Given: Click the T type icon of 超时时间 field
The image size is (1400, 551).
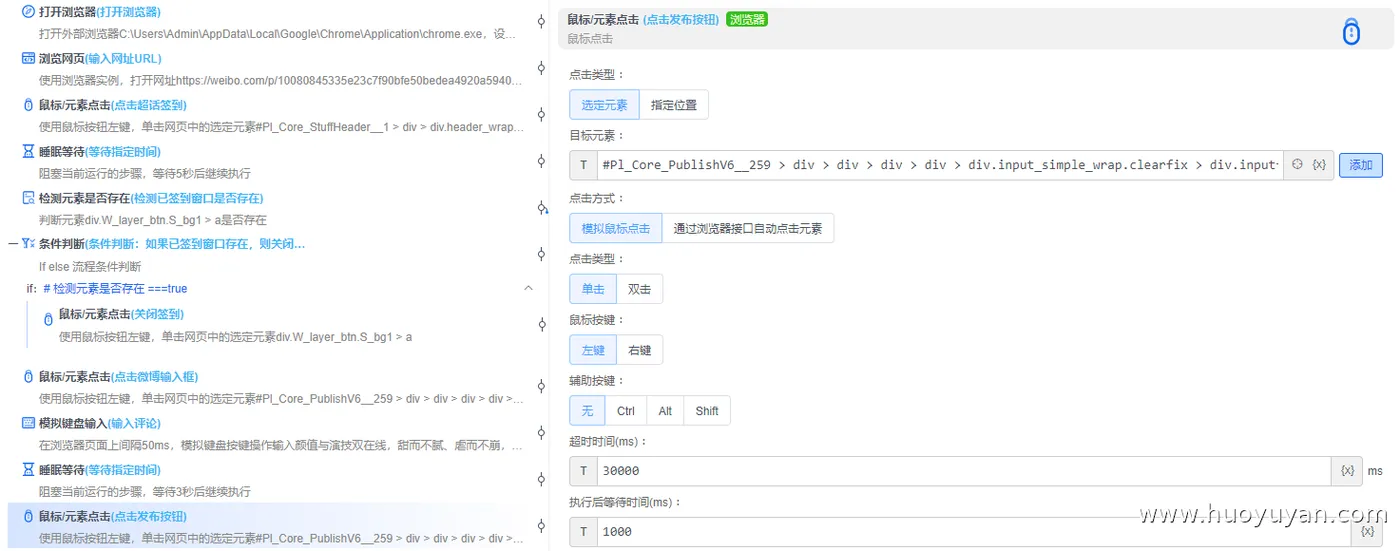Looking at the screenshot, I should coord(583,471).
